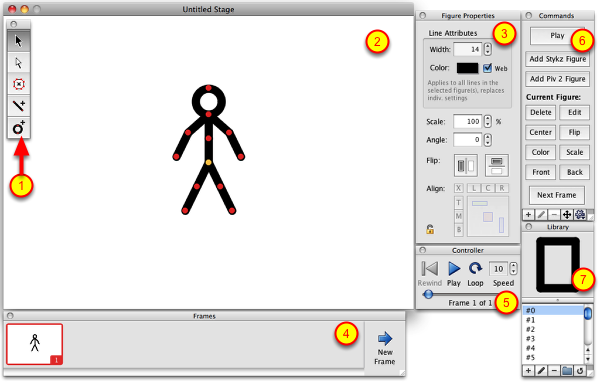Select library item #1

point(553,320)
